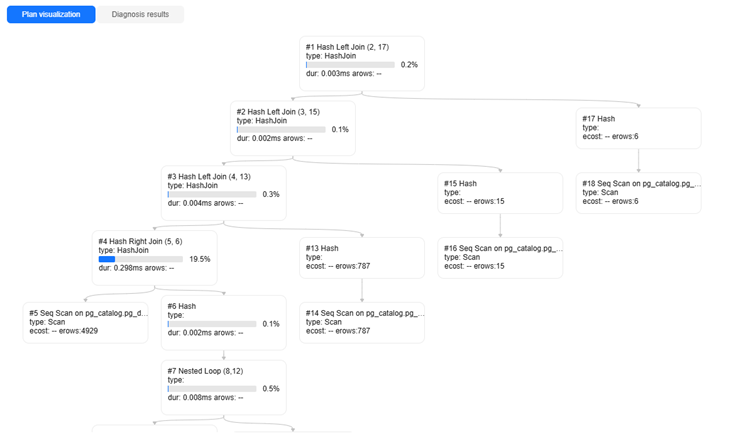Open the Diagnosis results tab
753x441 pixels.
pyautogui.click(x=140, y=14)
